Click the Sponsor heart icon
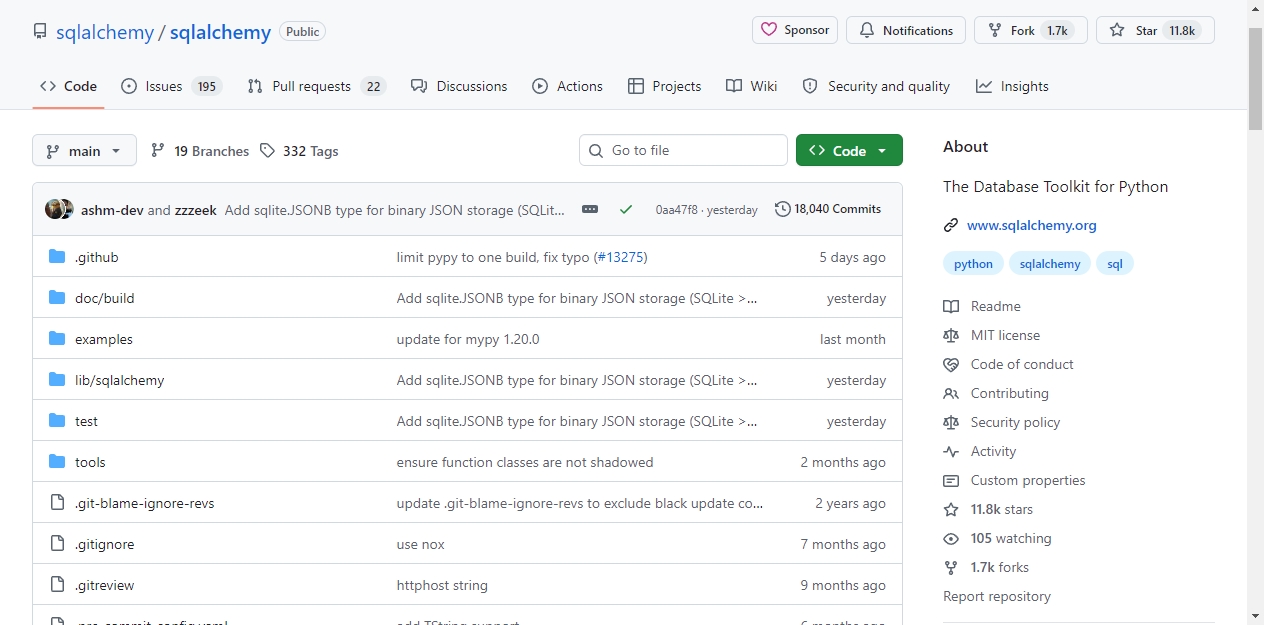Viewport: 1264px width, 625px height. pos(769,30)
